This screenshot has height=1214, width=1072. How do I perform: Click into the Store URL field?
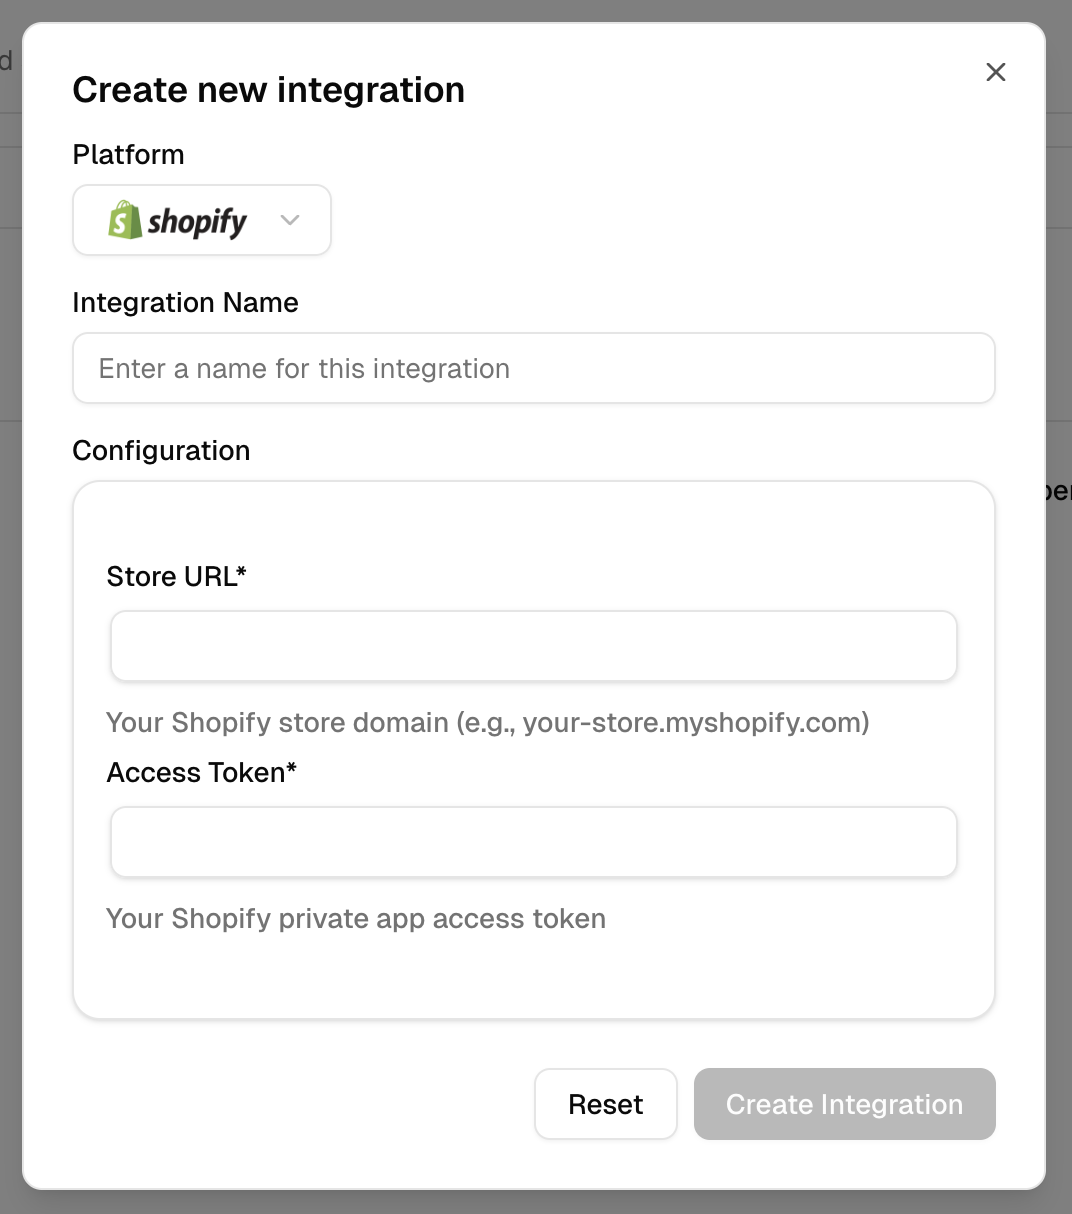coord(533,646)
